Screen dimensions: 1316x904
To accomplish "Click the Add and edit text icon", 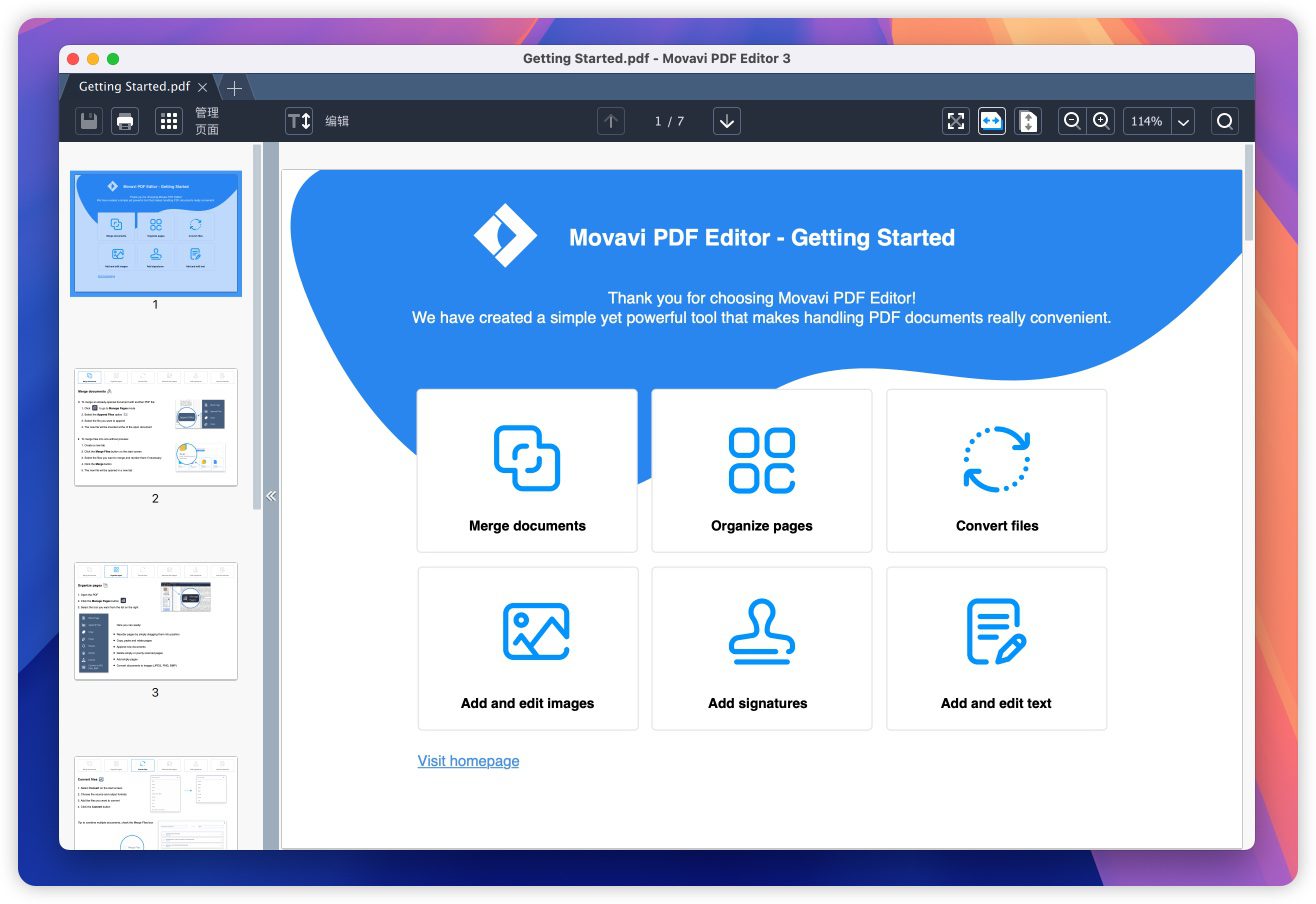I will click(x=996, y=631).
